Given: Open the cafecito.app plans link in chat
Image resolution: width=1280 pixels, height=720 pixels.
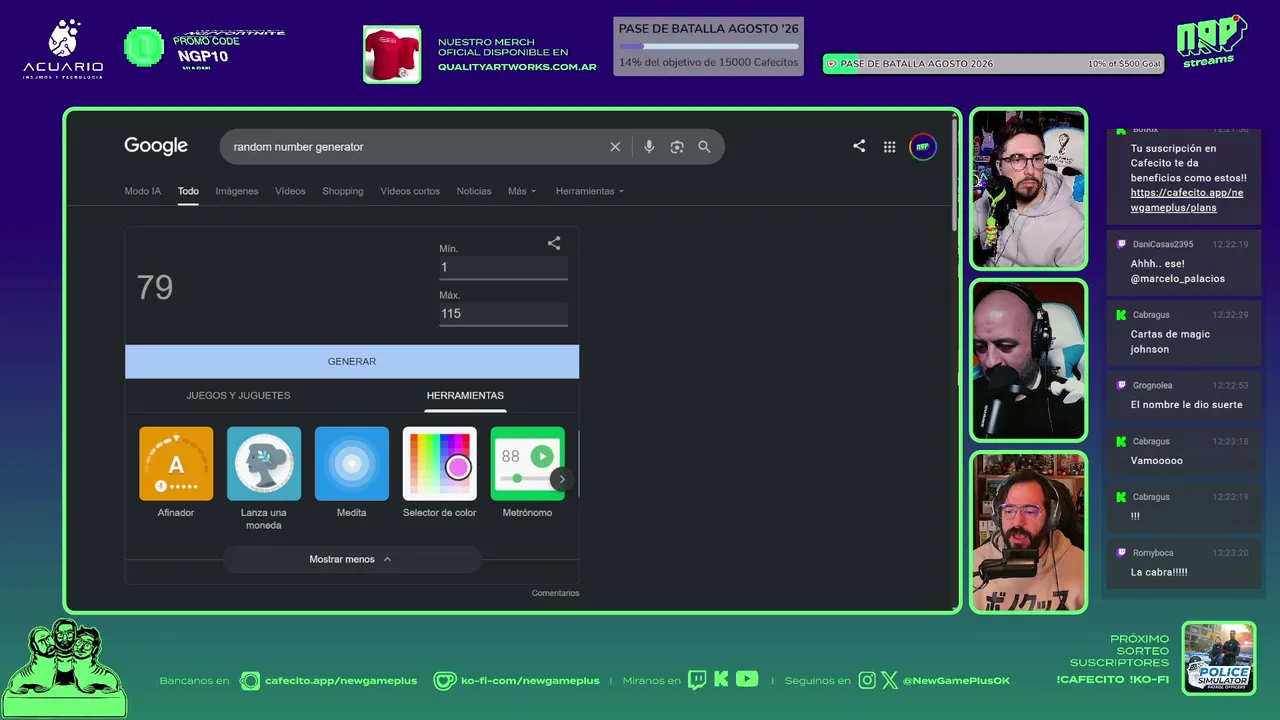Looking at the screenshot, I should coord(1187,200).
